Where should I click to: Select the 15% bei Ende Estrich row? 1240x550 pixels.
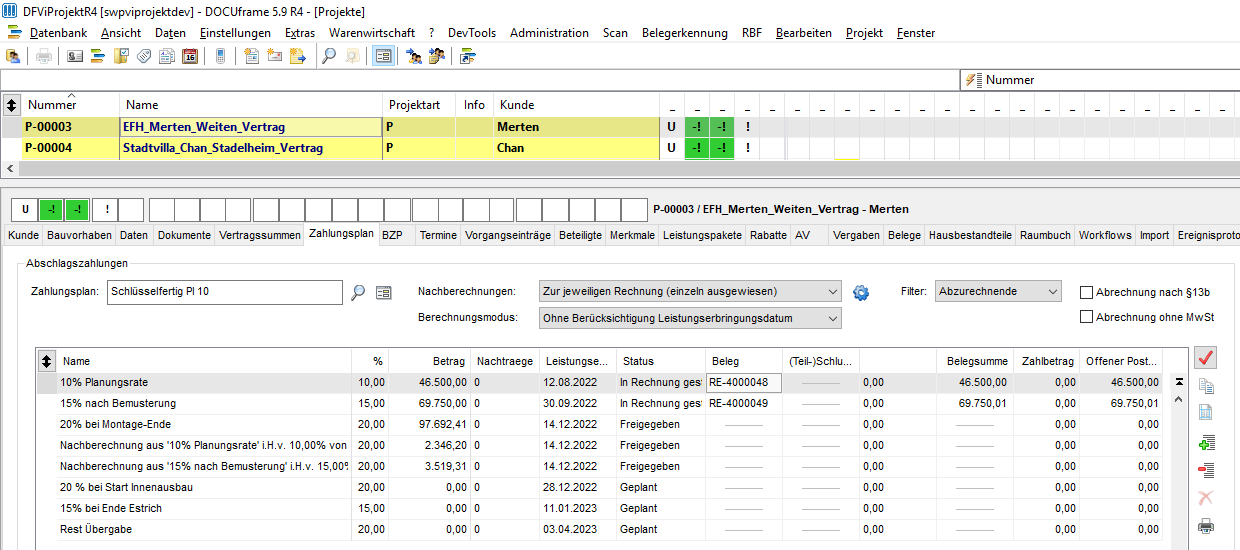[x=600, y=508]
